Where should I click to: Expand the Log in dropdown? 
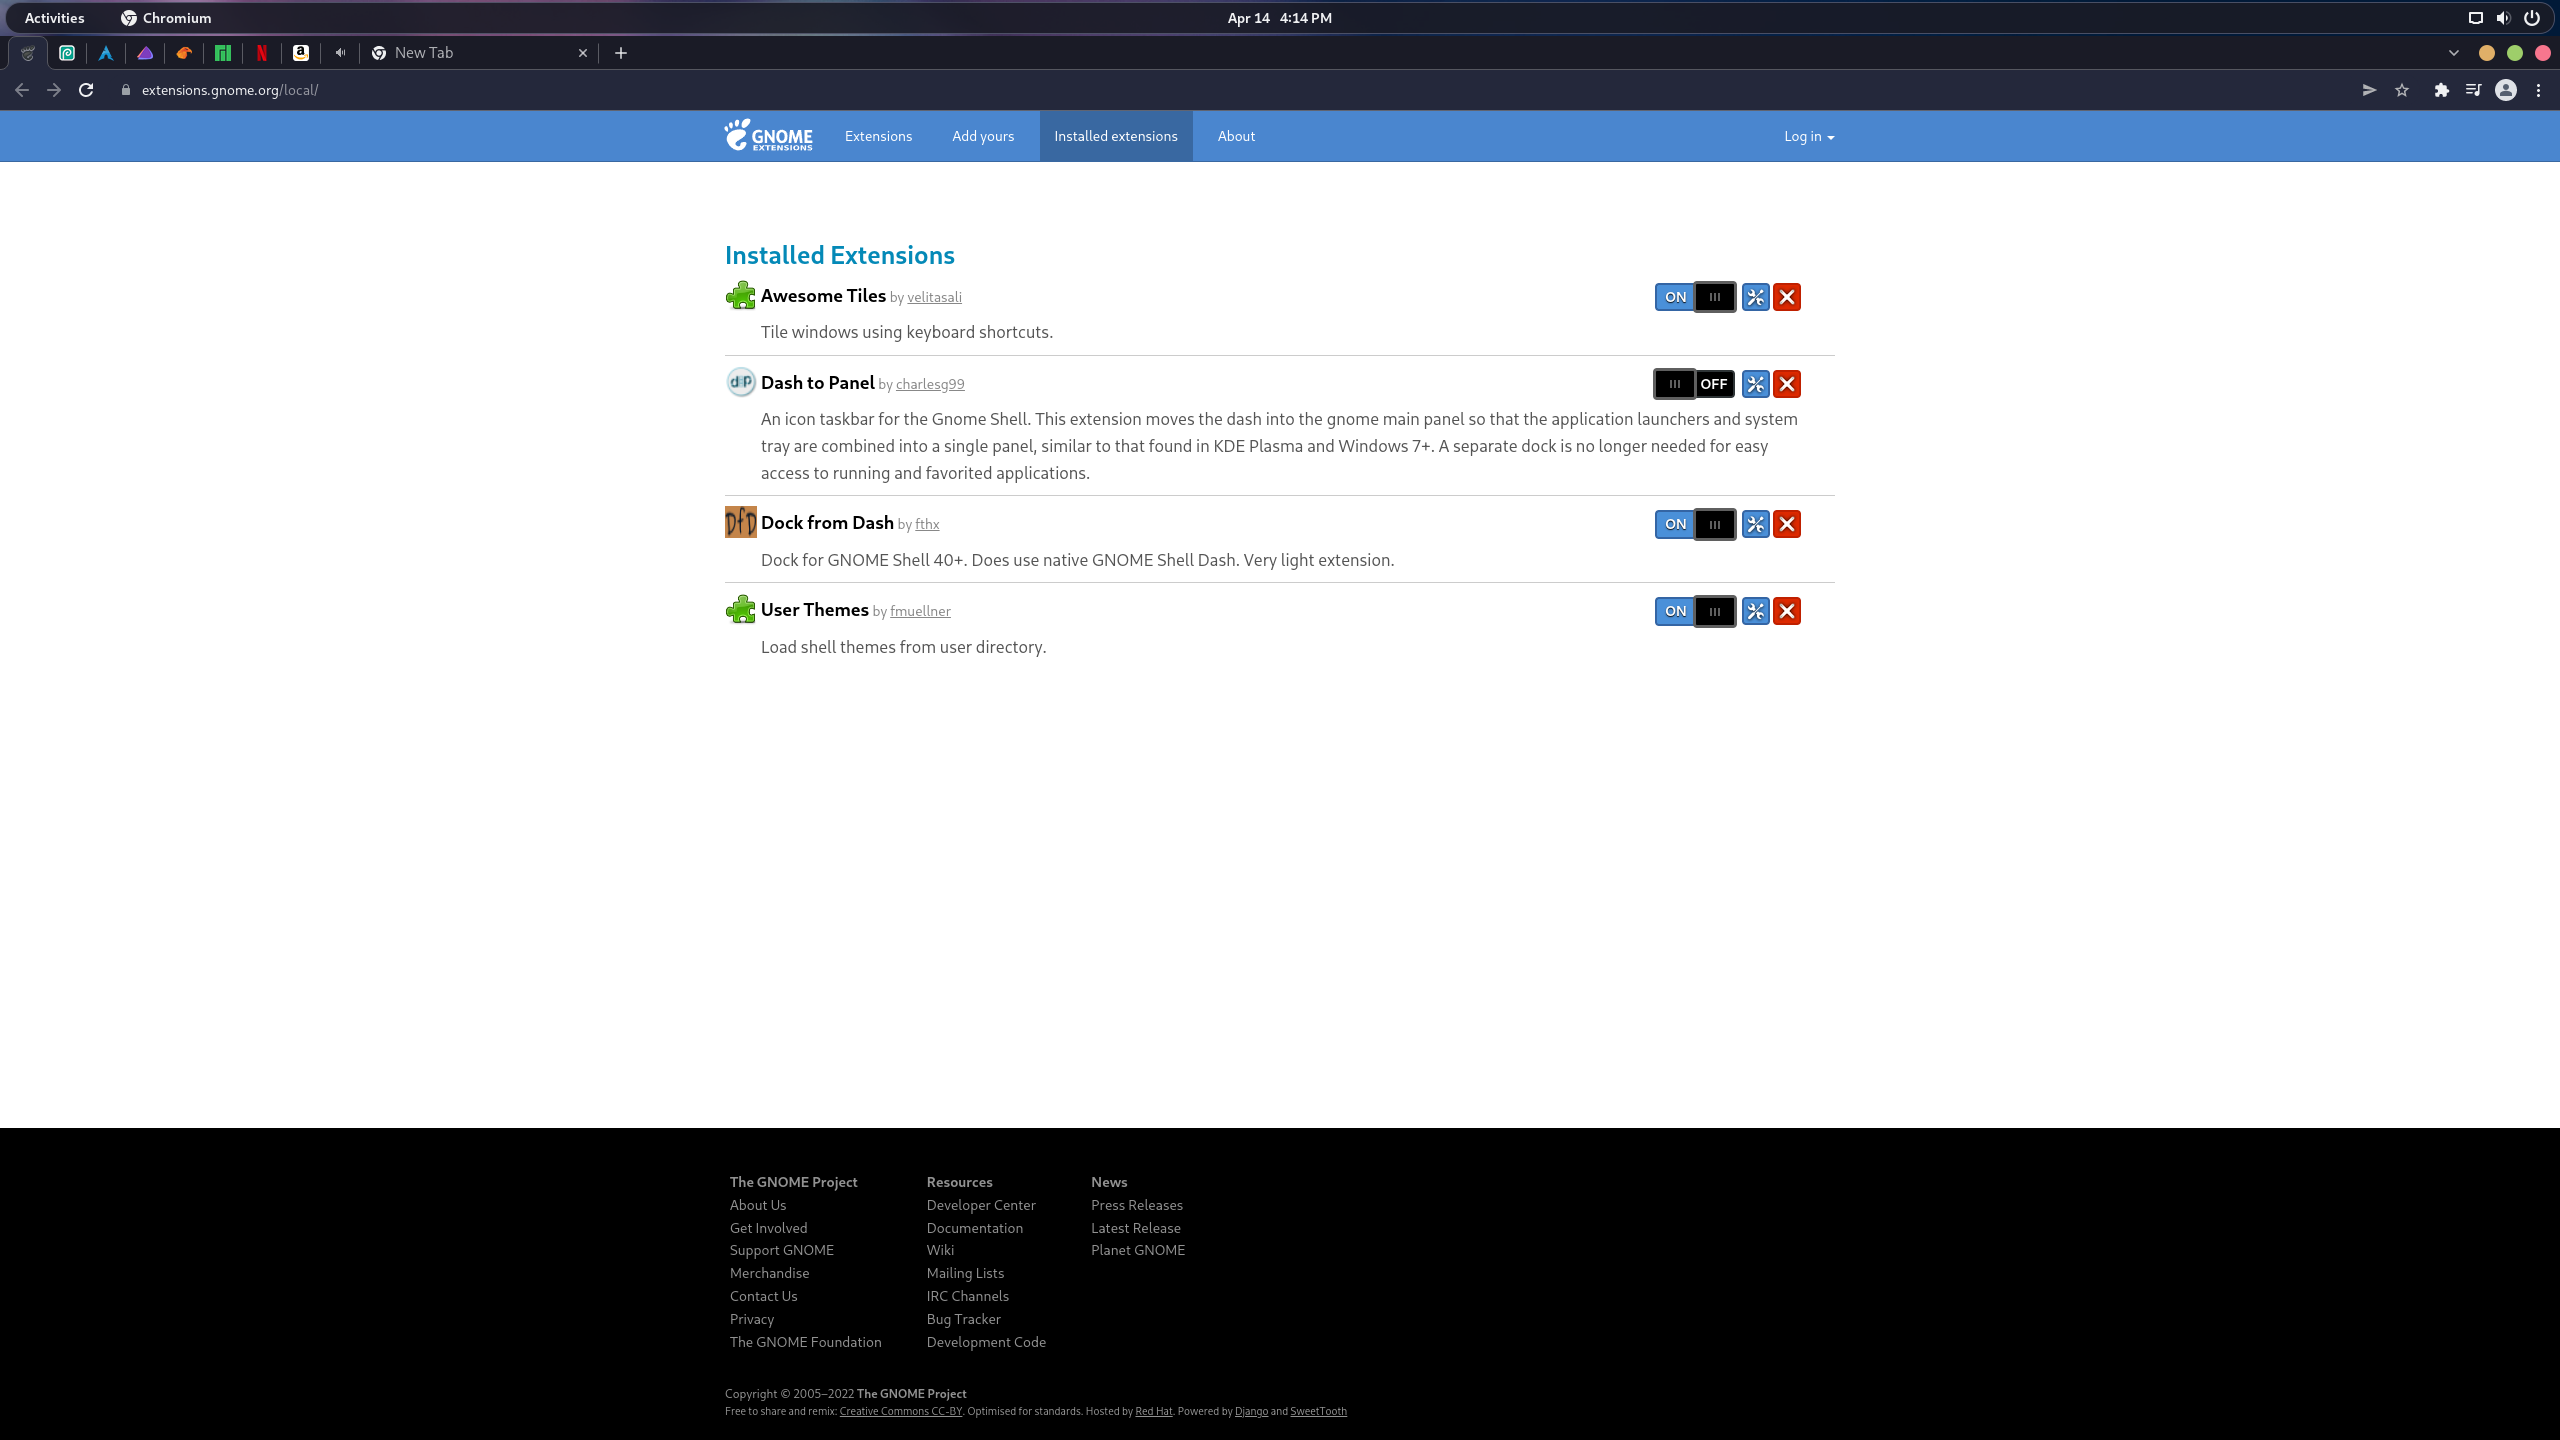point(1809,137)
